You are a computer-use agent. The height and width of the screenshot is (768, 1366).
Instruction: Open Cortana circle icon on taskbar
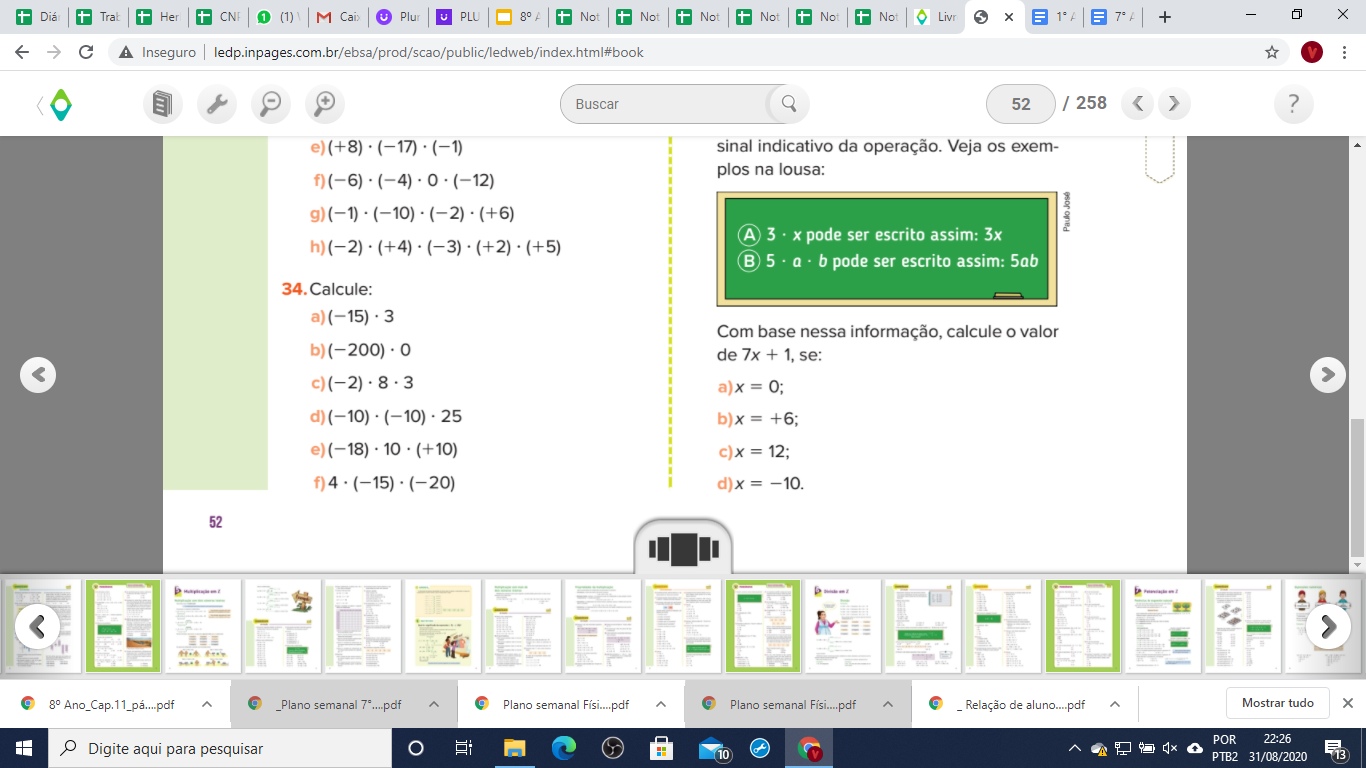[x=416, y=748]
